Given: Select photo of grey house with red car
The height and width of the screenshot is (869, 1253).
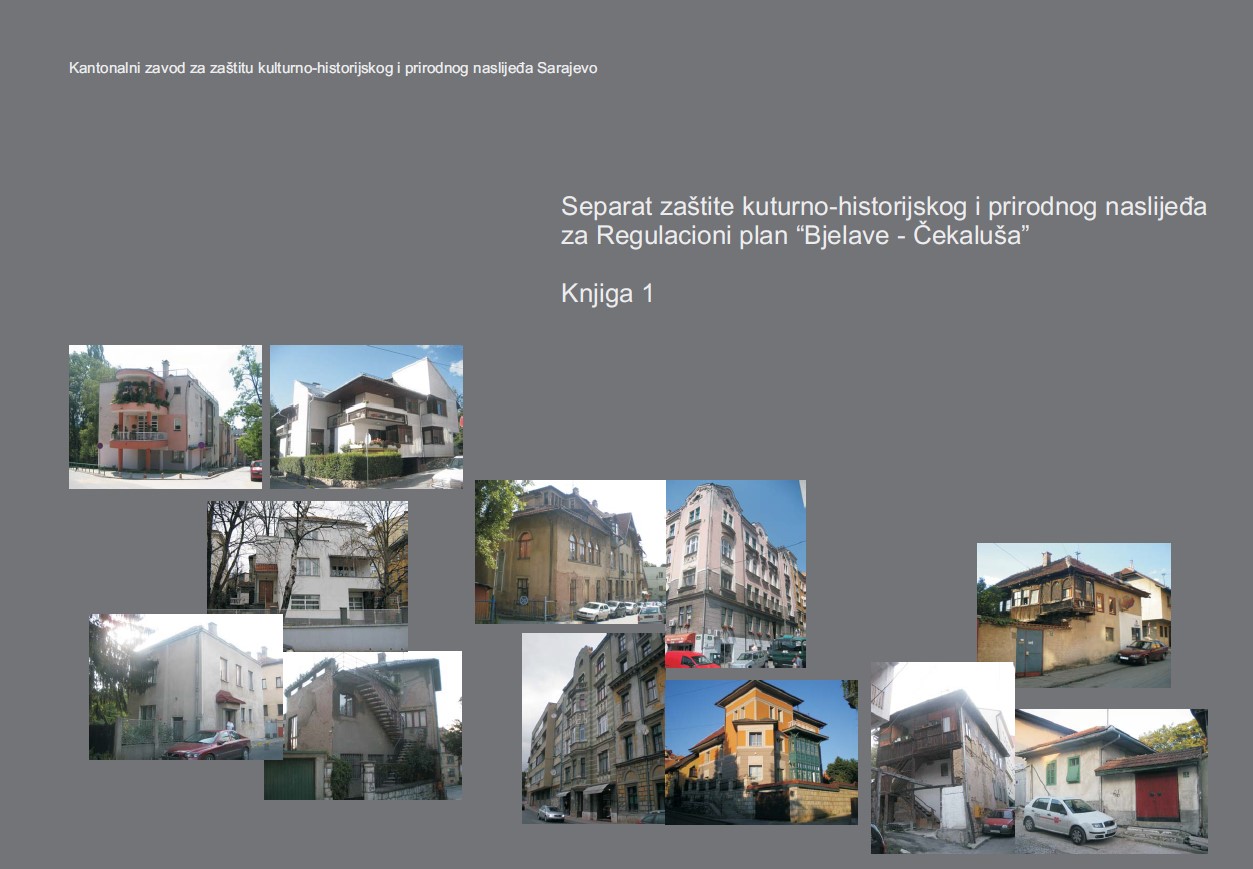Looking at the screenshot, I should tap(186, 687).
